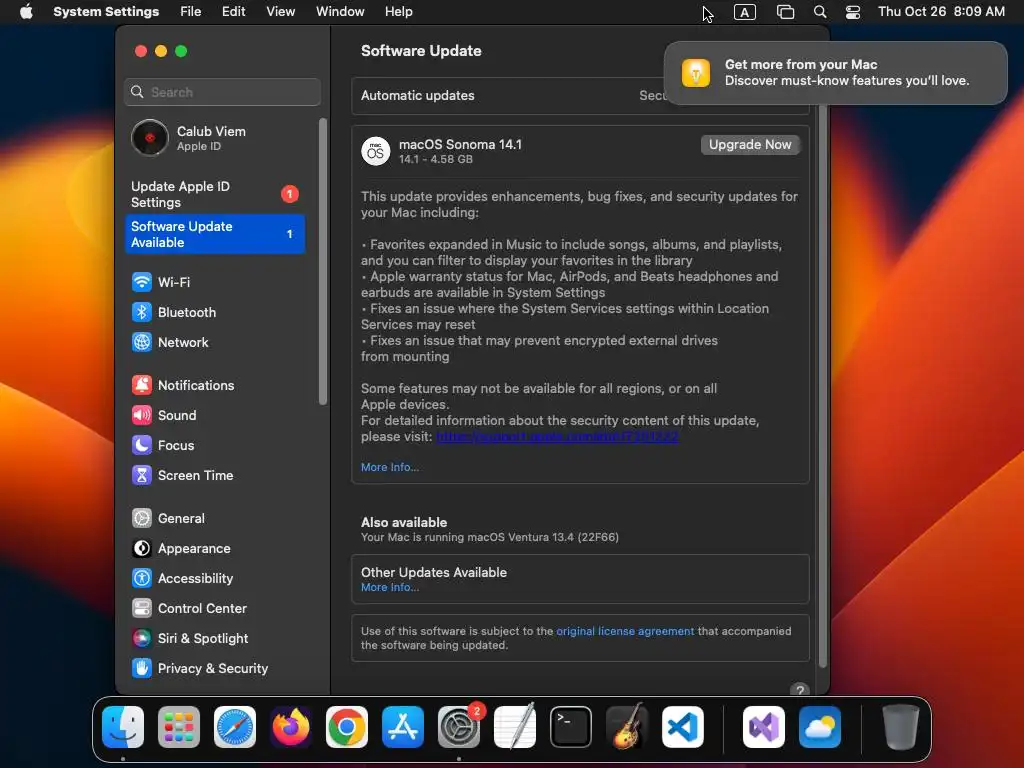Launch Finder from the Dock

tap(123, 727)
